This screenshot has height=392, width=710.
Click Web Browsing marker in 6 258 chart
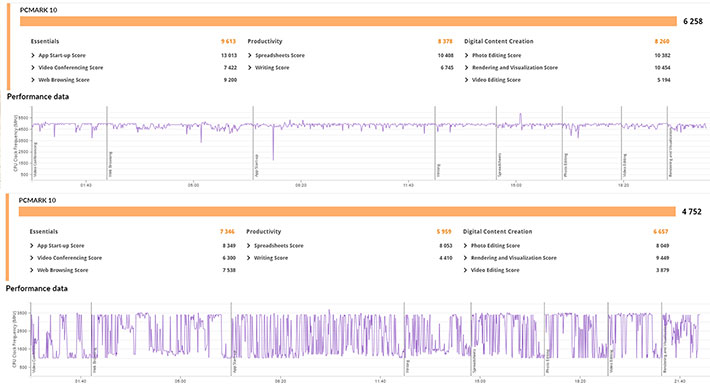coord(111,164)
